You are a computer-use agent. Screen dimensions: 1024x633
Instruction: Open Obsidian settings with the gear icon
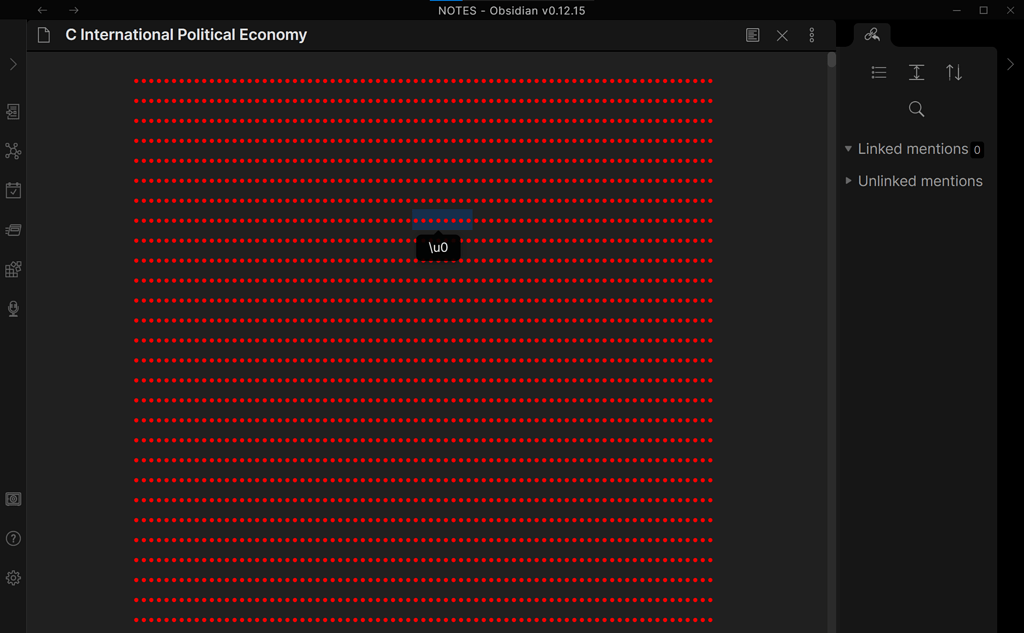point(13,577)
